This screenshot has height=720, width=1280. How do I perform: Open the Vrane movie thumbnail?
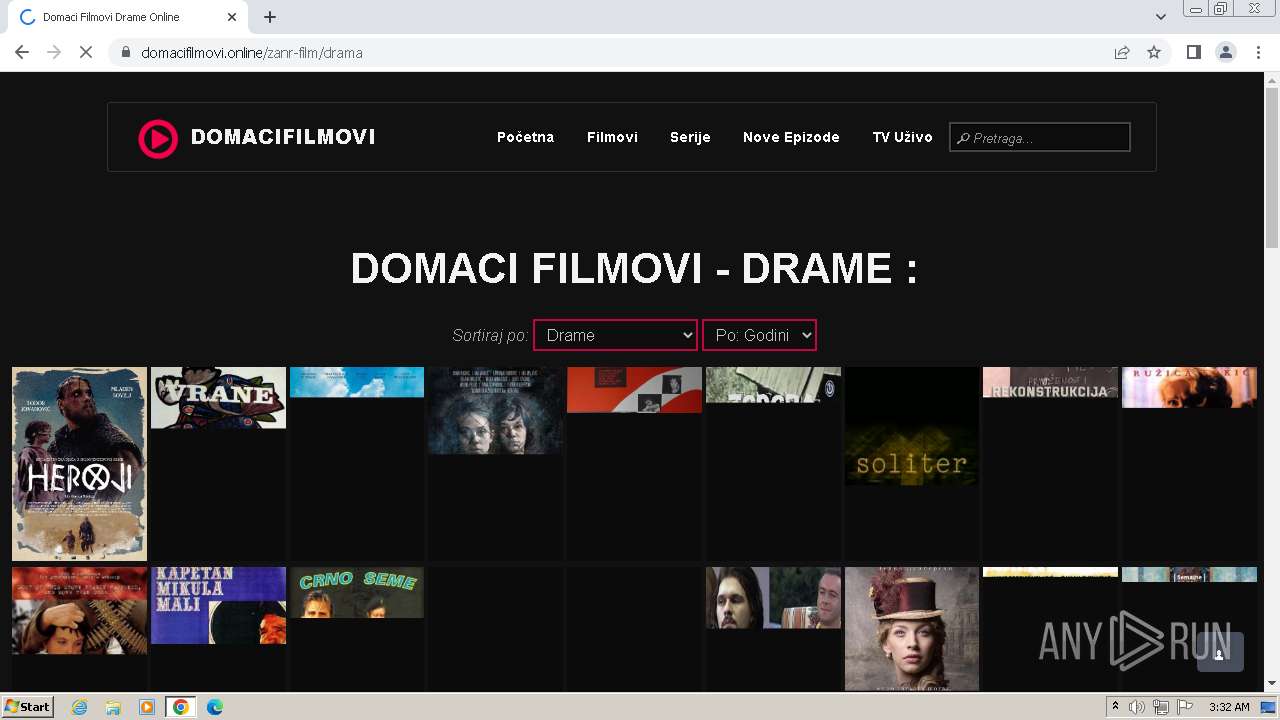pos(218,398)
